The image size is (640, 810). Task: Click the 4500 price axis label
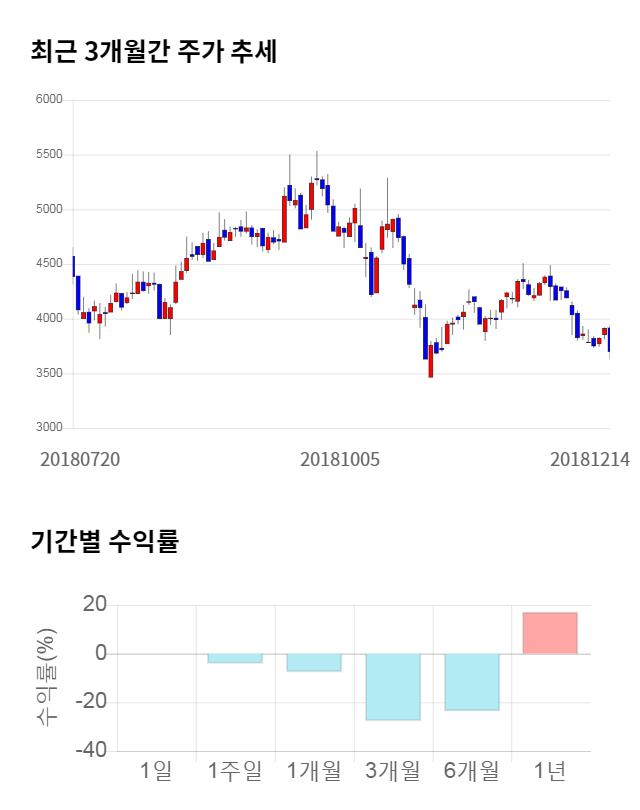click(x=50, y=264)
